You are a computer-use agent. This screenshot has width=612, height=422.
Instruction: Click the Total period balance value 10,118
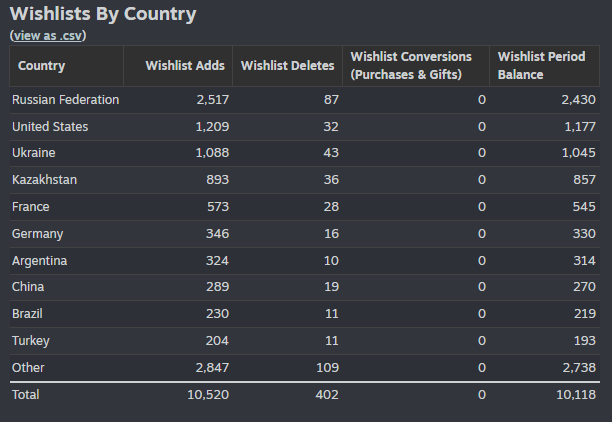point(576,395)
